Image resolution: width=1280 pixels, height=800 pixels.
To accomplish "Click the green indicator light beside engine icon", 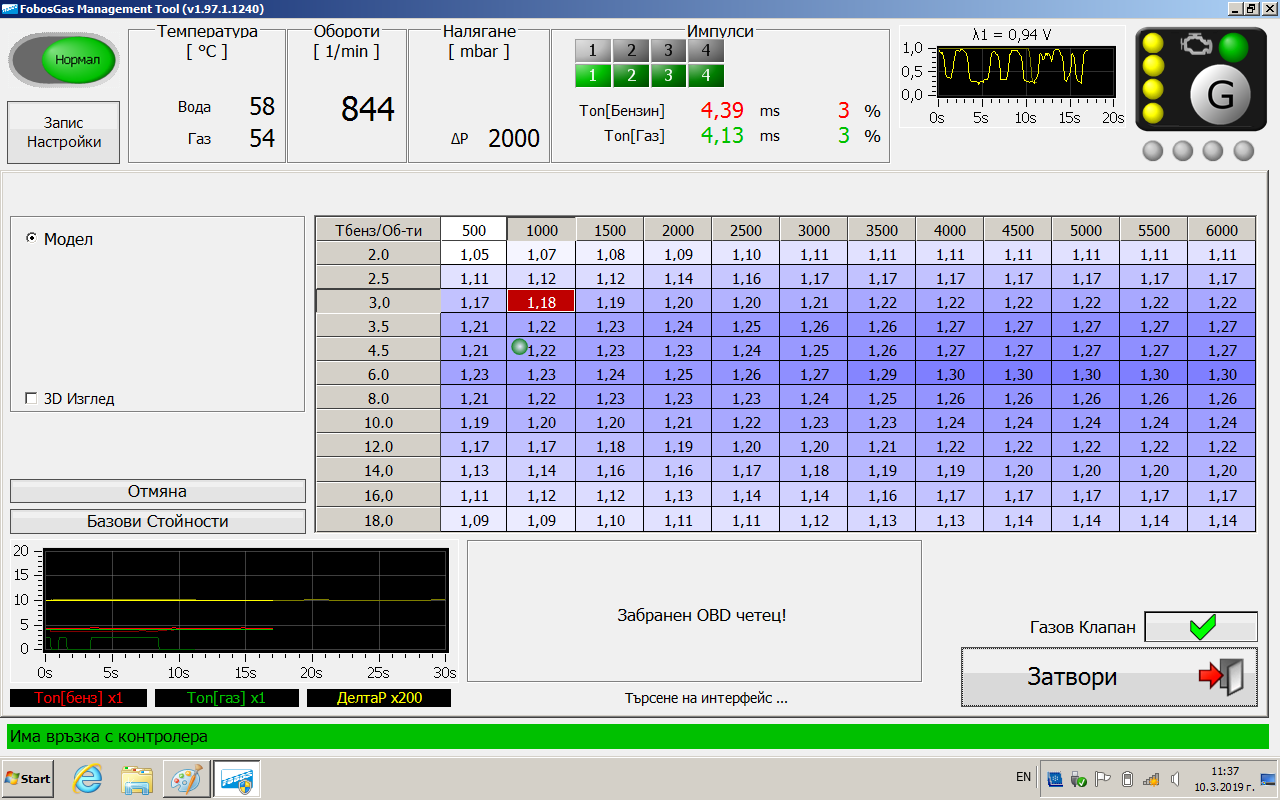I will click(1234, 47).
